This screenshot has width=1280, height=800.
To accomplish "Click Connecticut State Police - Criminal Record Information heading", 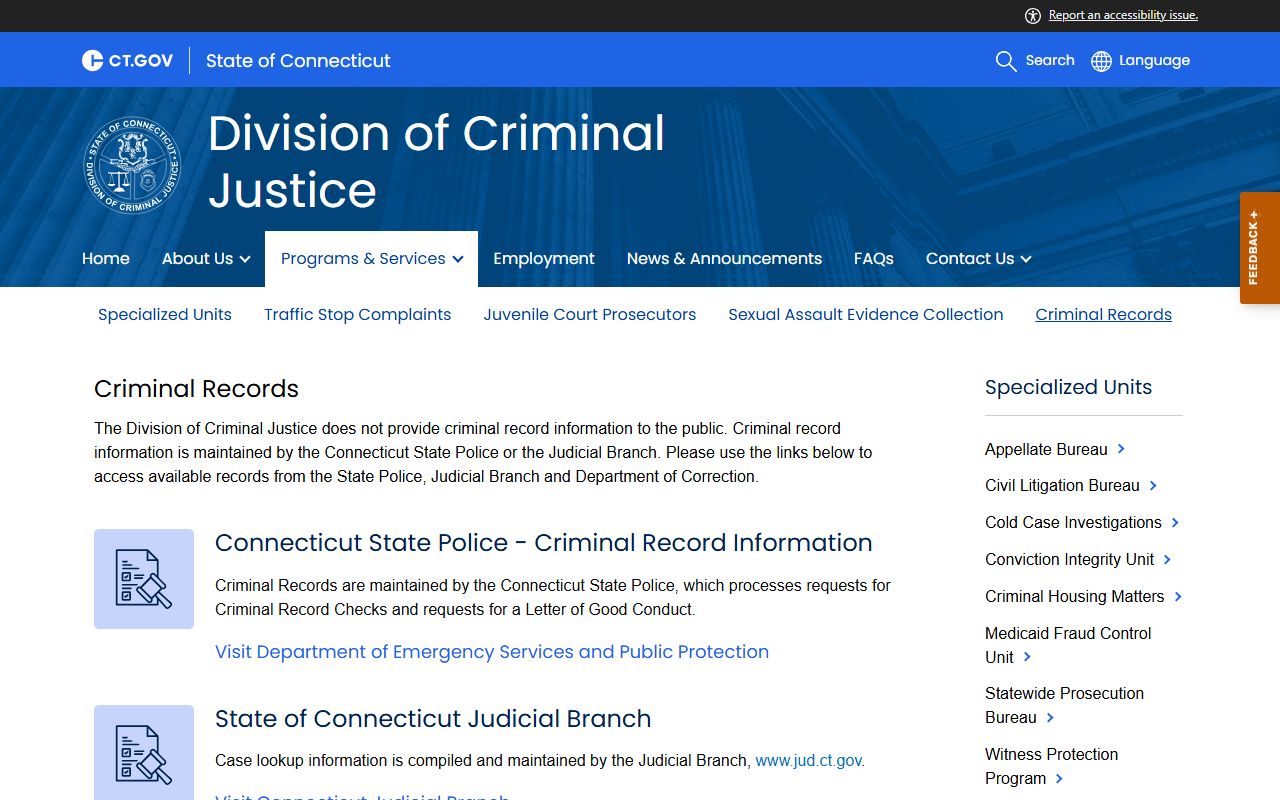I will coord(544,542).
